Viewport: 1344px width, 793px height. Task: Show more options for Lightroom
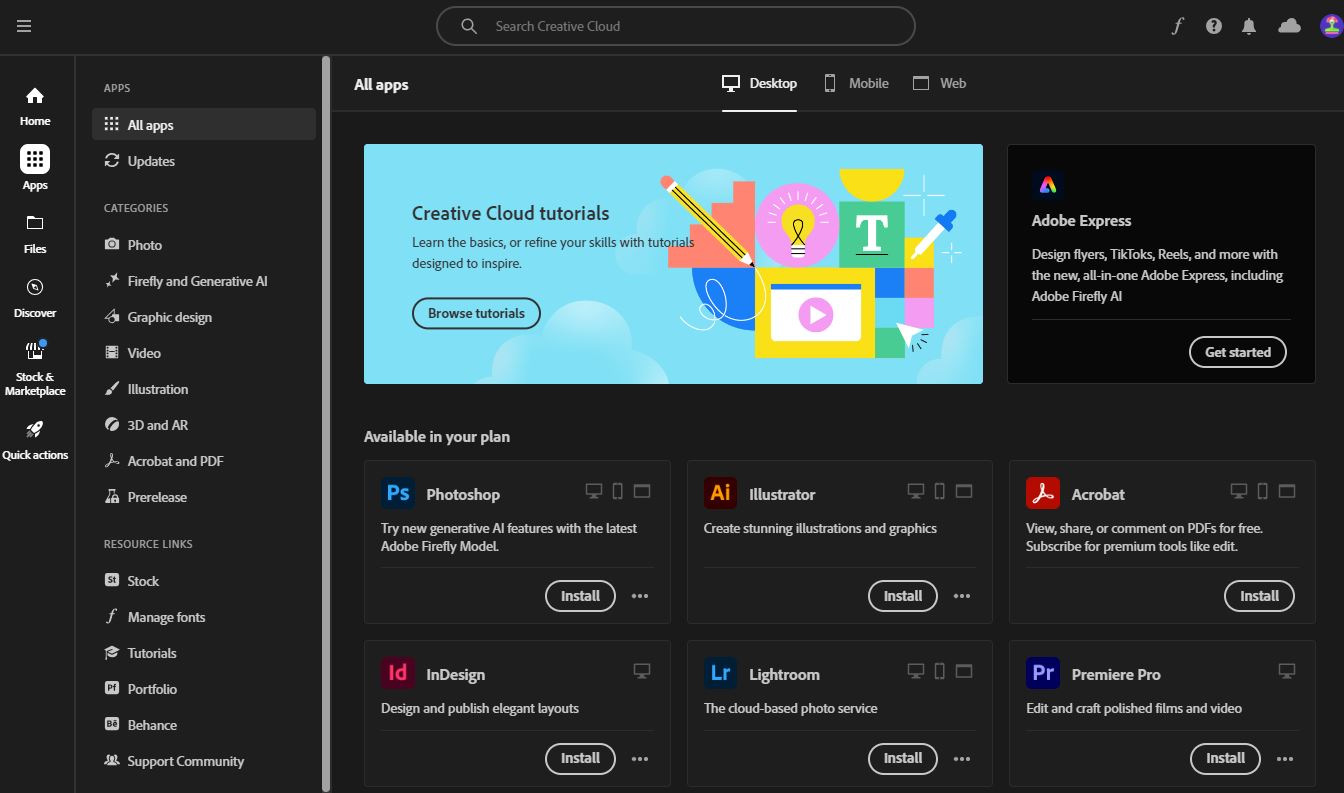[962, 759]
